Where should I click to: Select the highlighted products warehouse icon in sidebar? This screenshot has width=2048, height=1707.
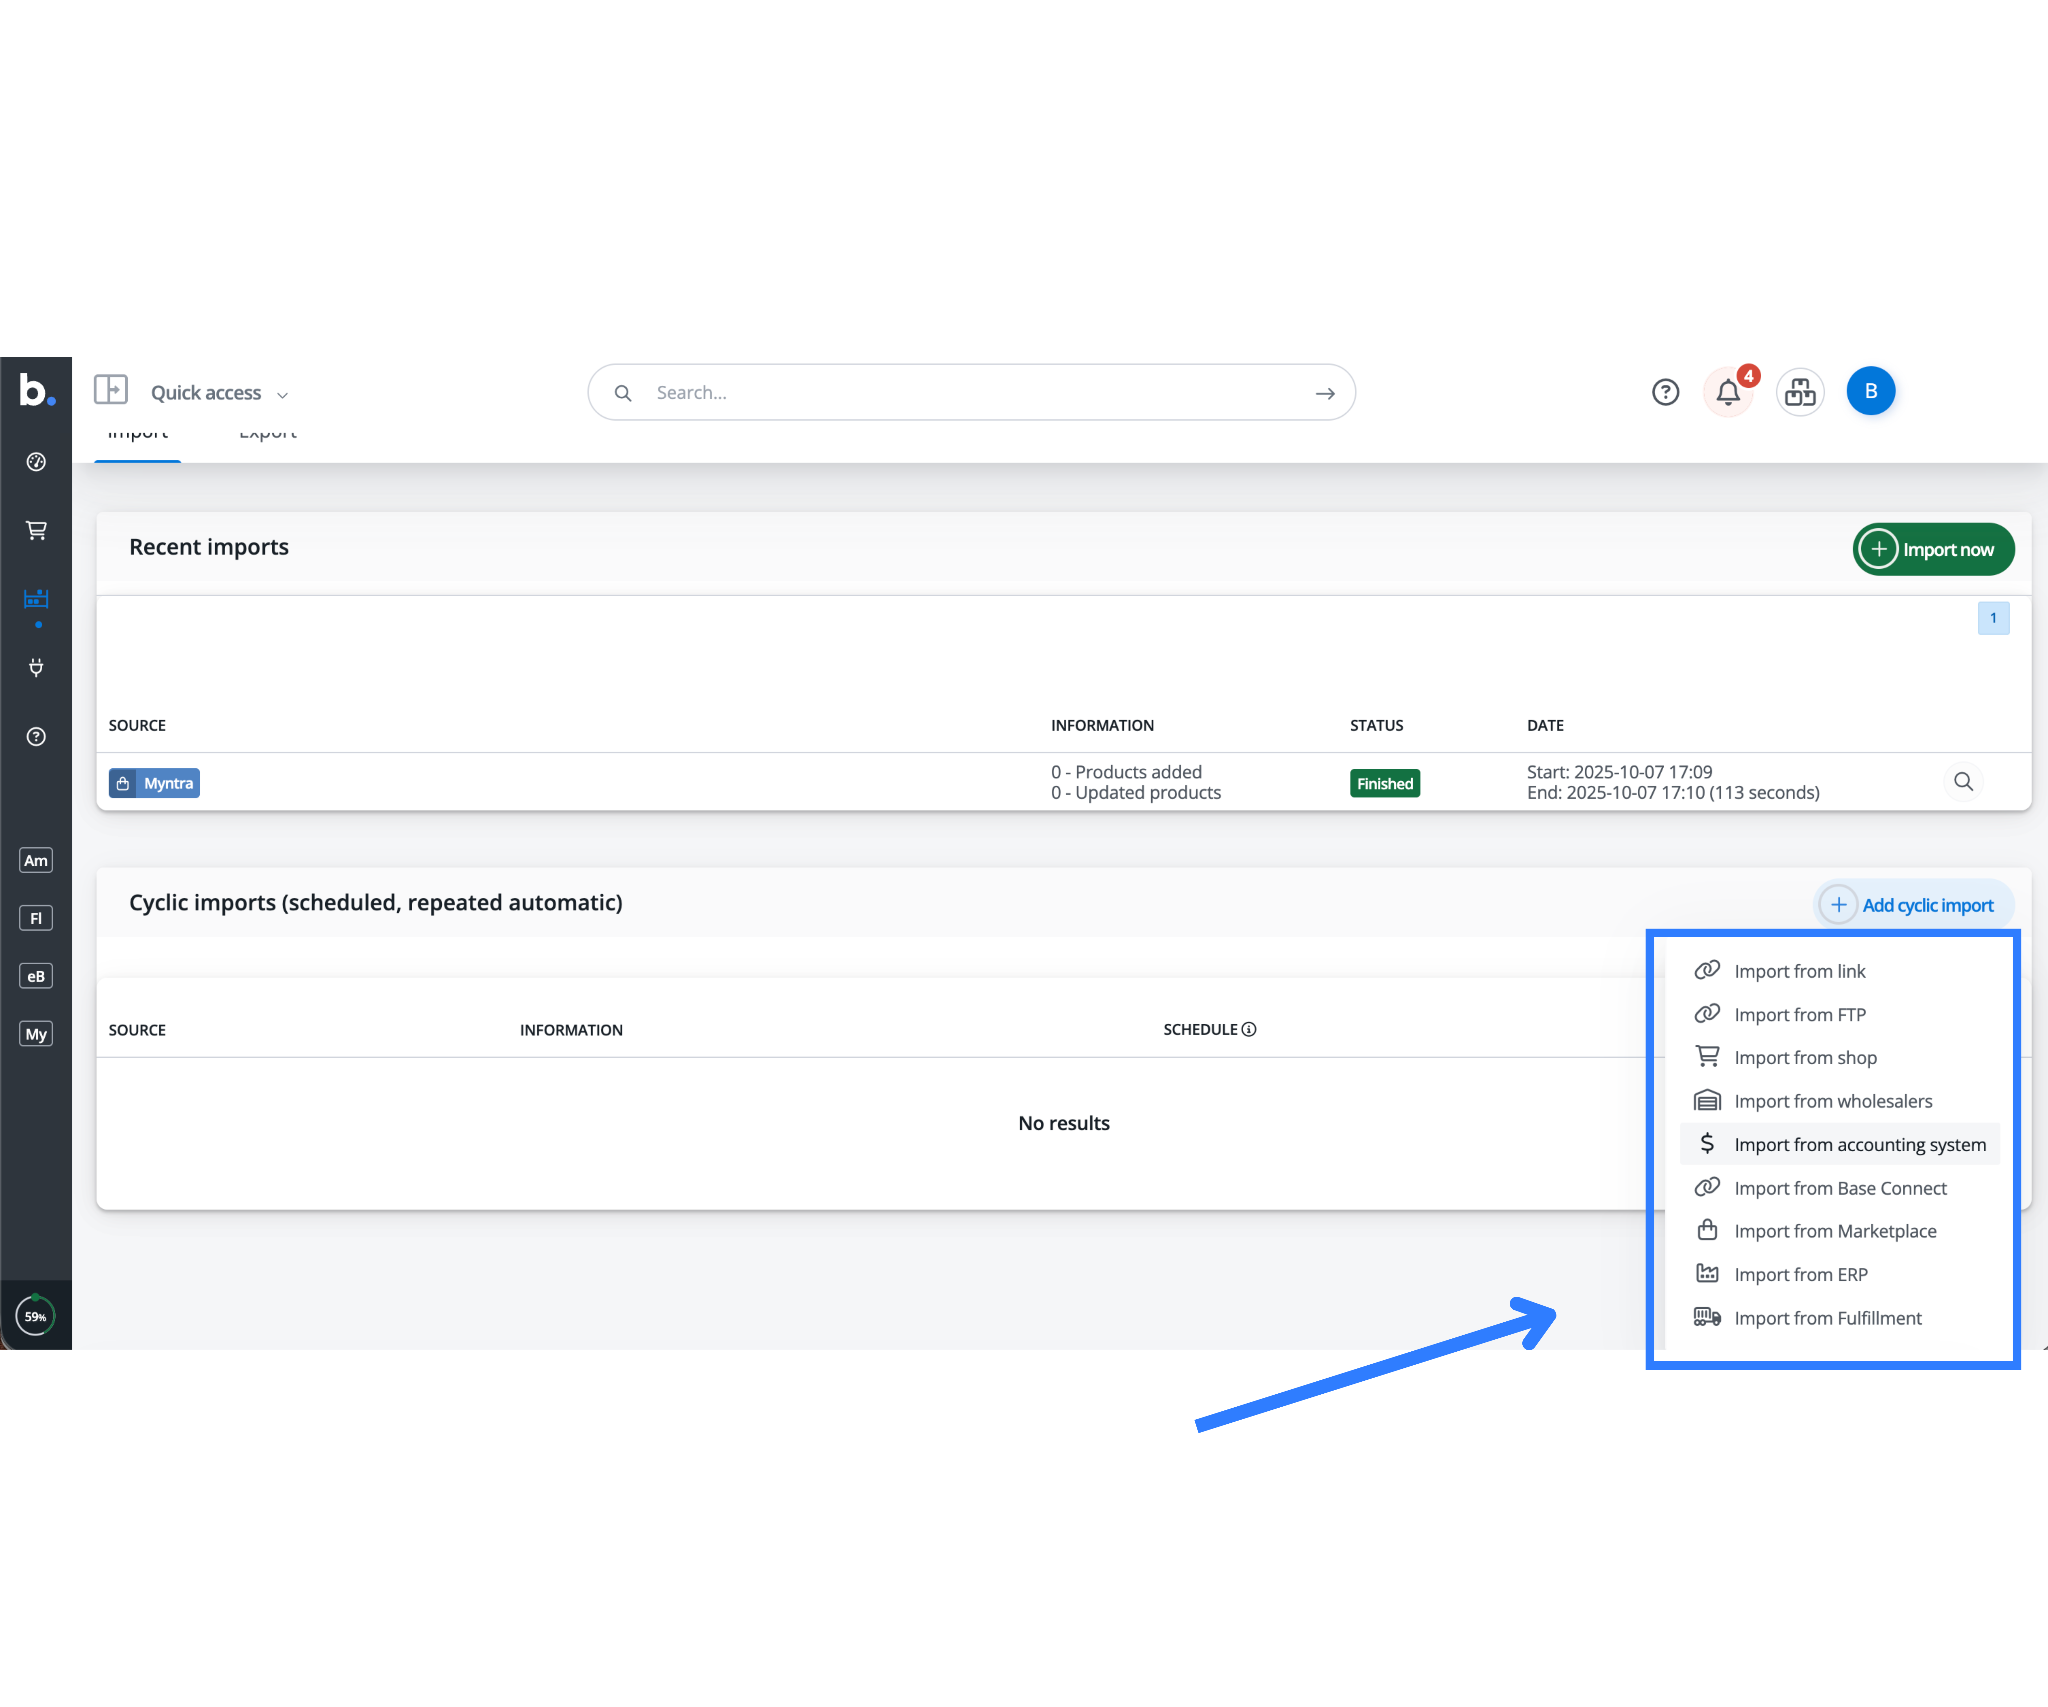36,598
